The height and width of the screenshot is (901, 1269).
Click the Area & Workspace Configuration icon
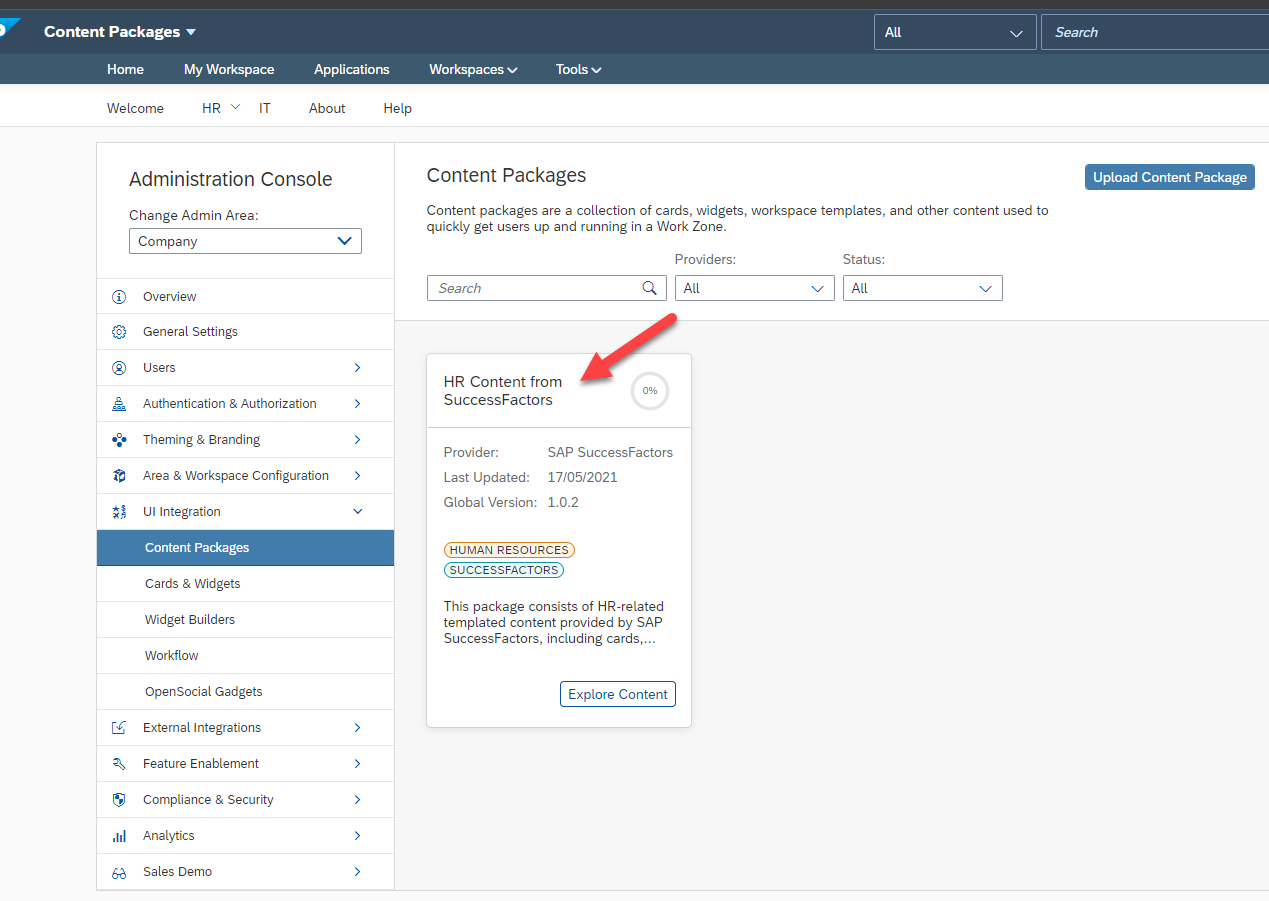(x=119, y=476)
